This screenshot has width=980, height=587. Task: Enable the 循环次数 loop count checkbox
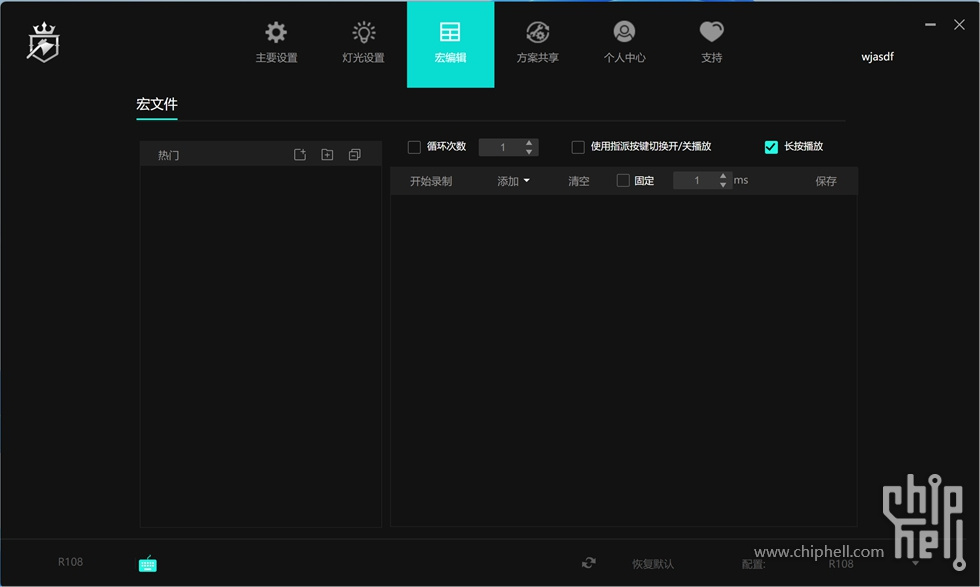point(414,147)
